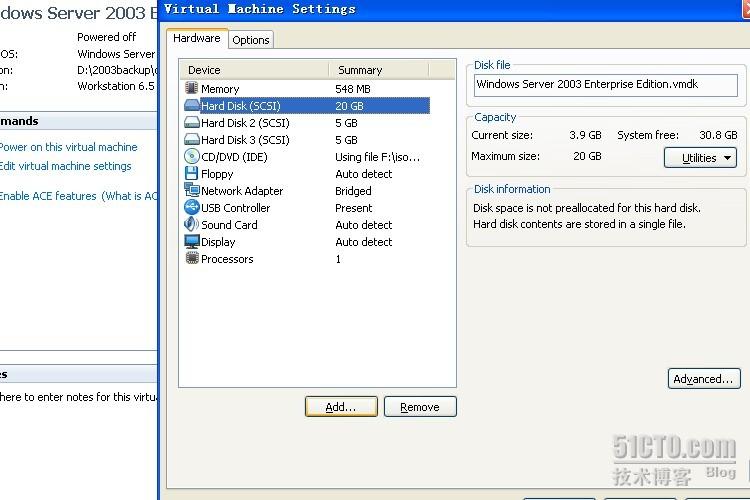
Task: Click the Sound Card speaker icon
Action: pyautogui.click(x=191, y=224)
